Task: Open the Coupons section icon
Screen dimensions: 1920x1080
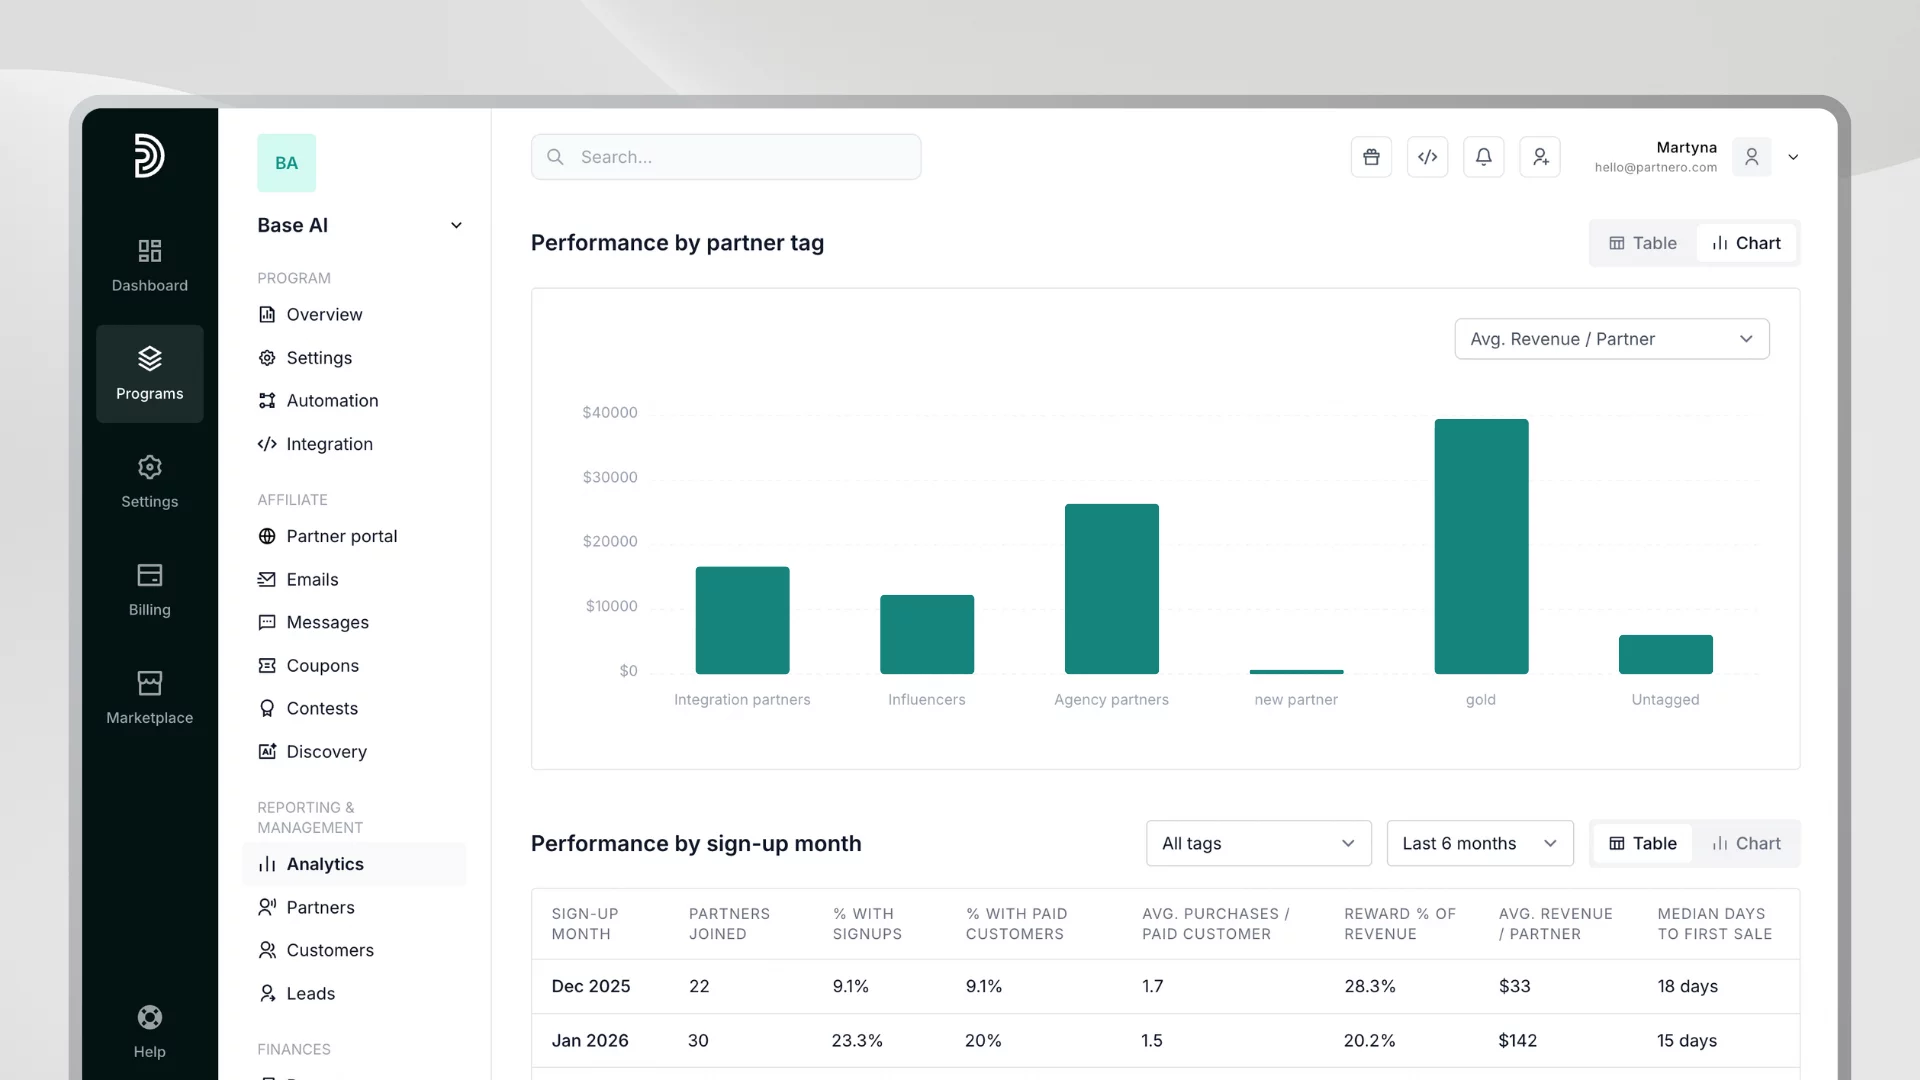Action: tap(266, 665)
